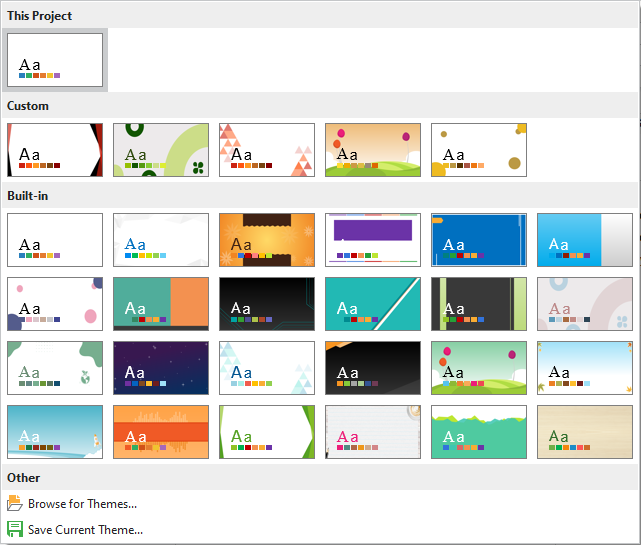
Task: Choose the lined notebook paper theme
Action: click(373, 432)
